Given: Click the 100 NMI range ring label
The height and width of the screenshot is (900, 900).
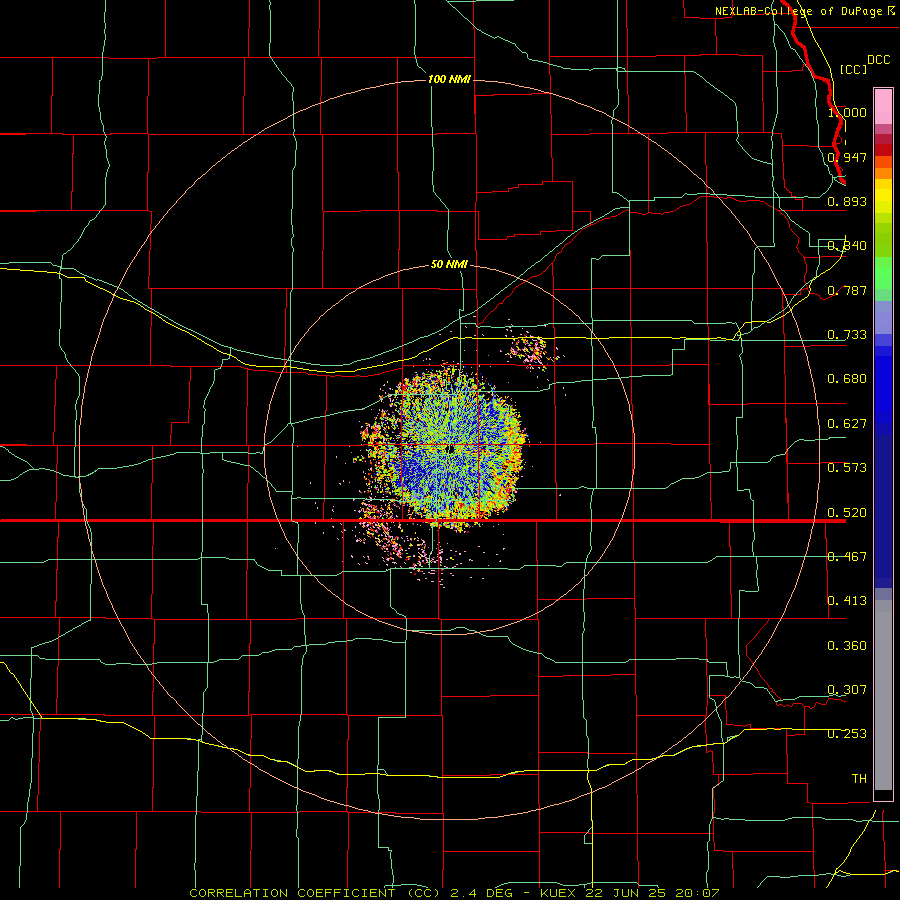Looking at the screenshot, I should (x=449, y=79).
